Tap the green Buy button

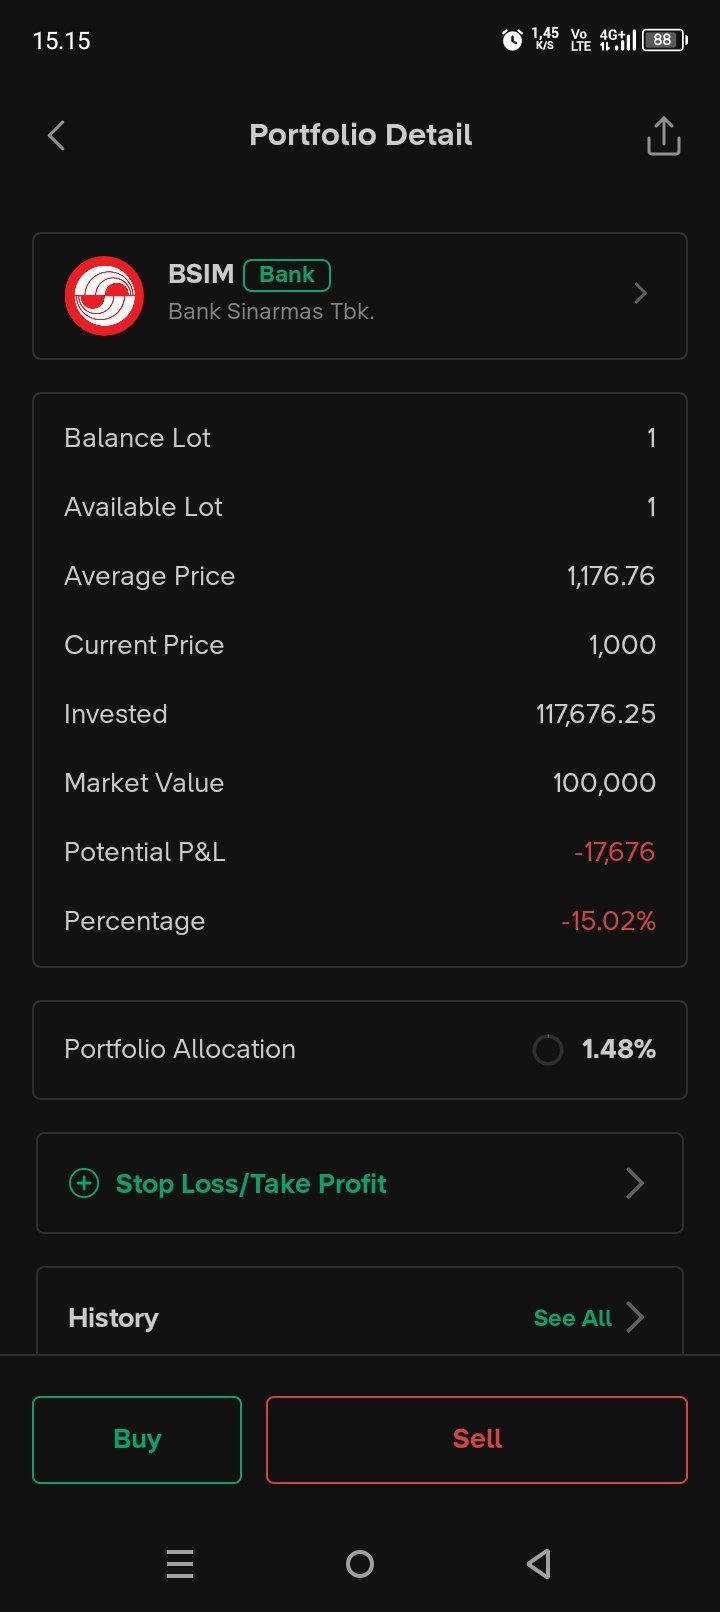point(137,1439)
